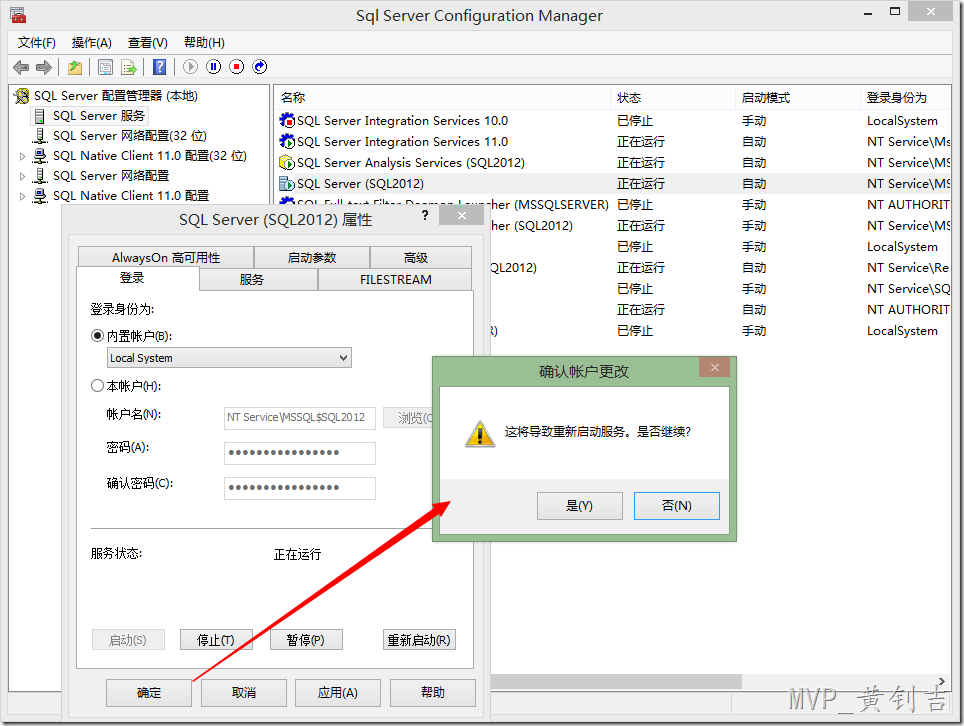Screen dimensions: 964x726
Task: Click 否(N) to cancel account change
Action: coord(677,506)
